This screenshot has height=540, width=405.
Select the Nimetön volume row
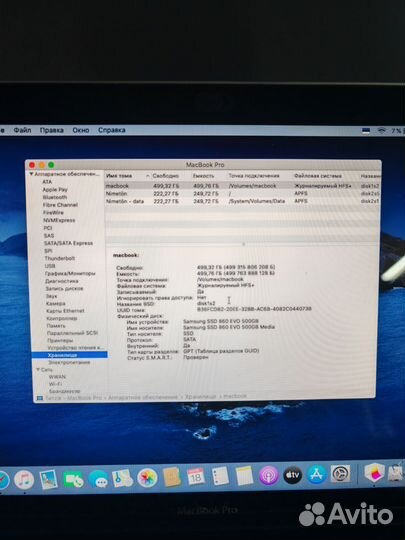point(242,194)
